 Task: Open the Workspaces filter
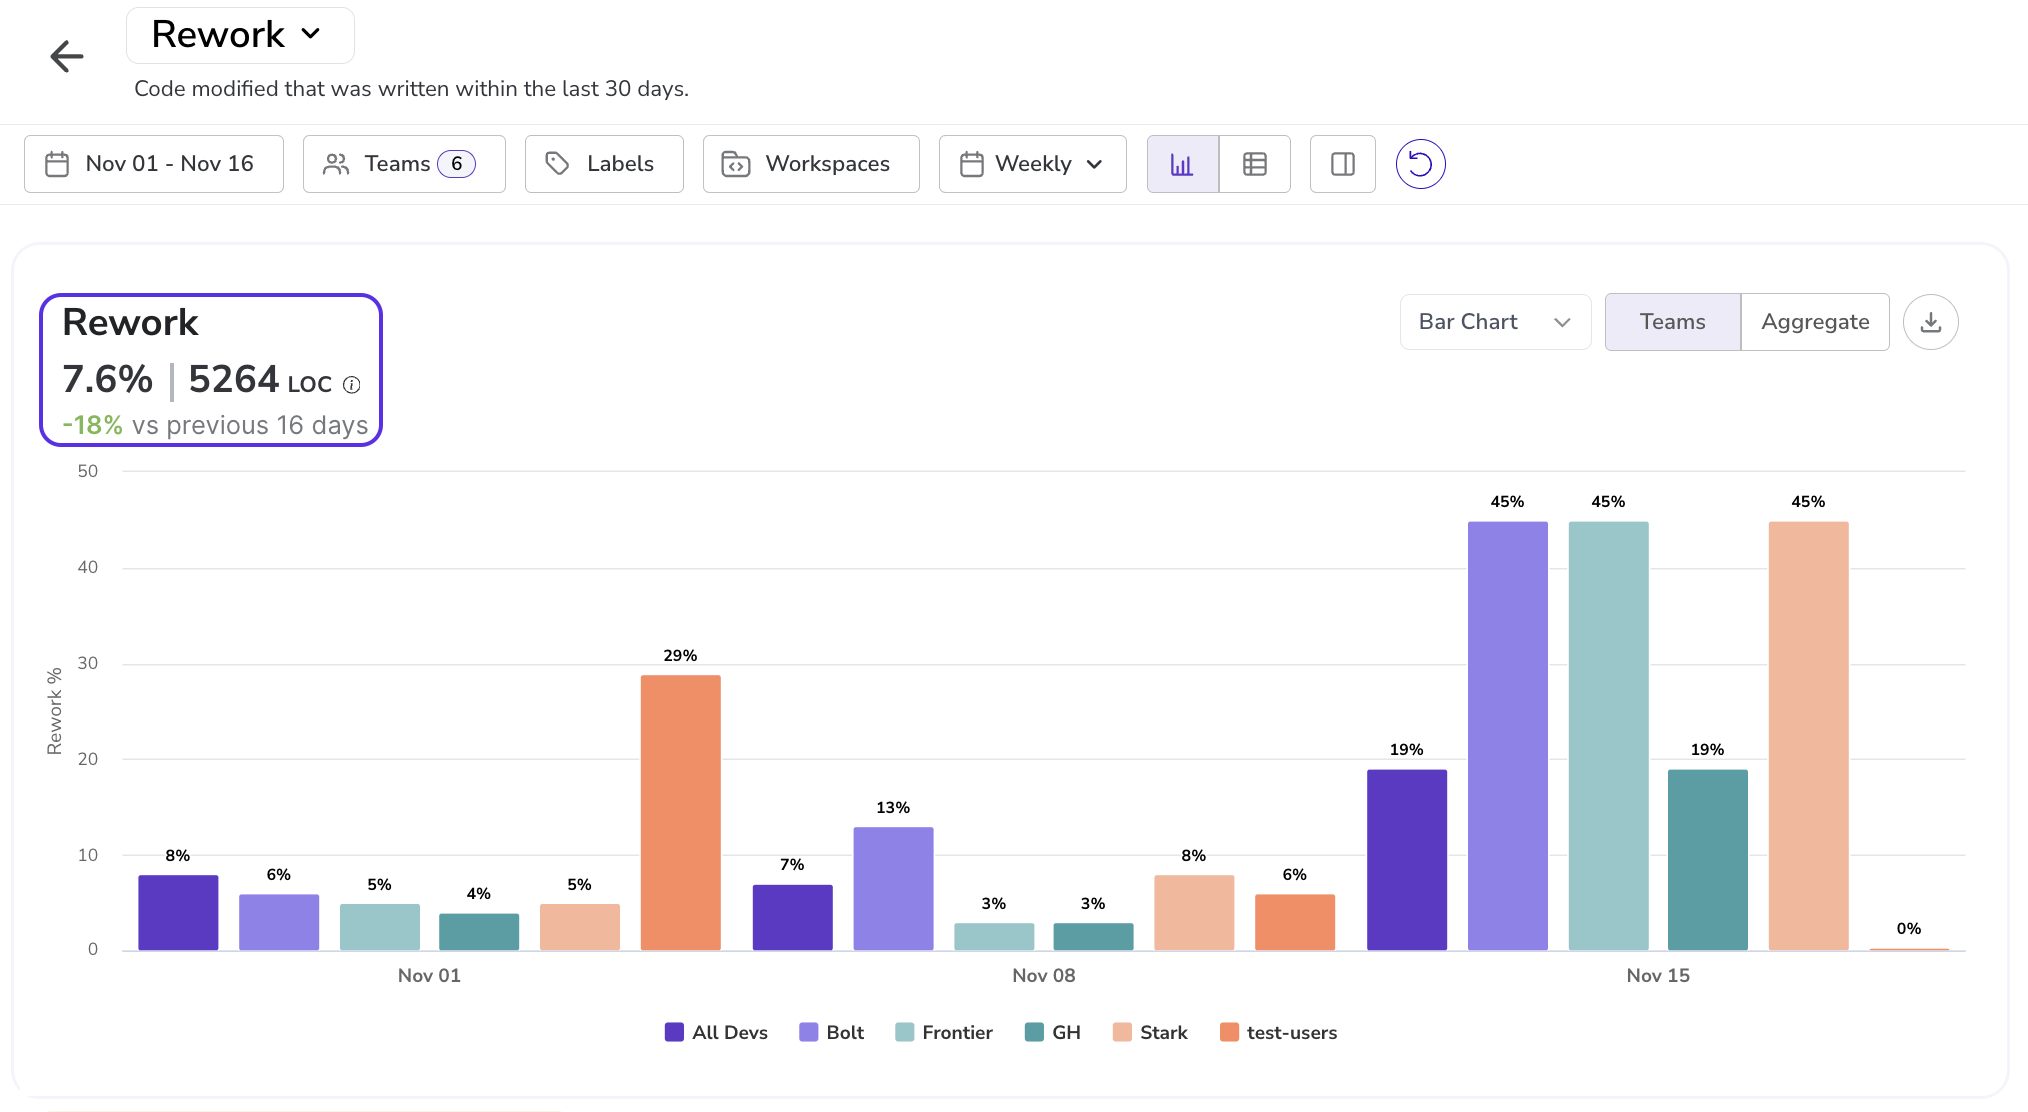click(810, 164)
